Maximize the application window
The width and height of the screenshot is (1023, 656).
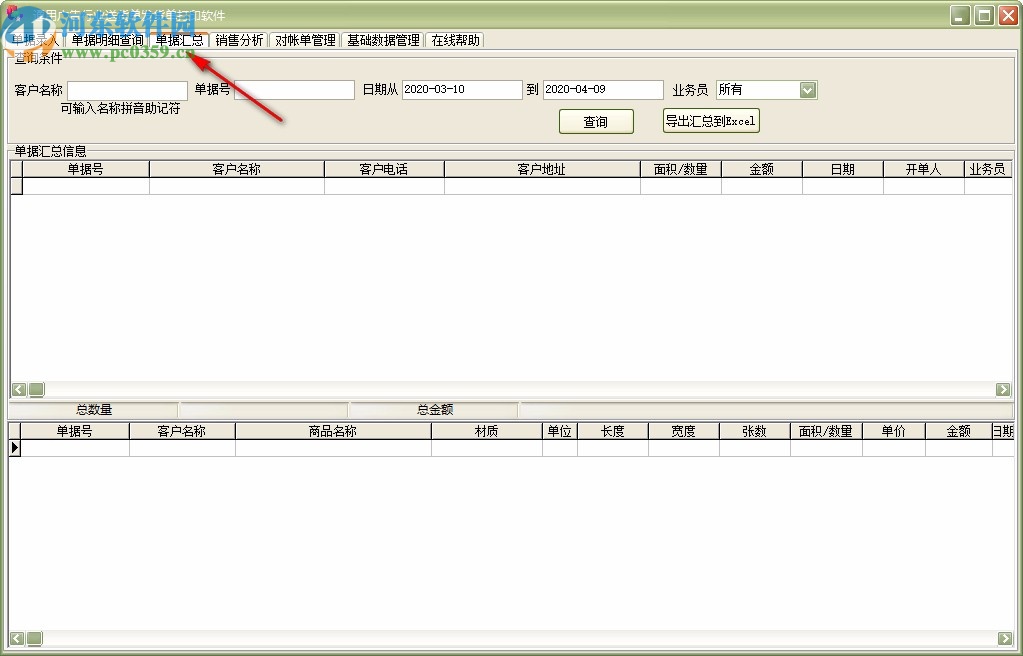(x=984, y=15)
